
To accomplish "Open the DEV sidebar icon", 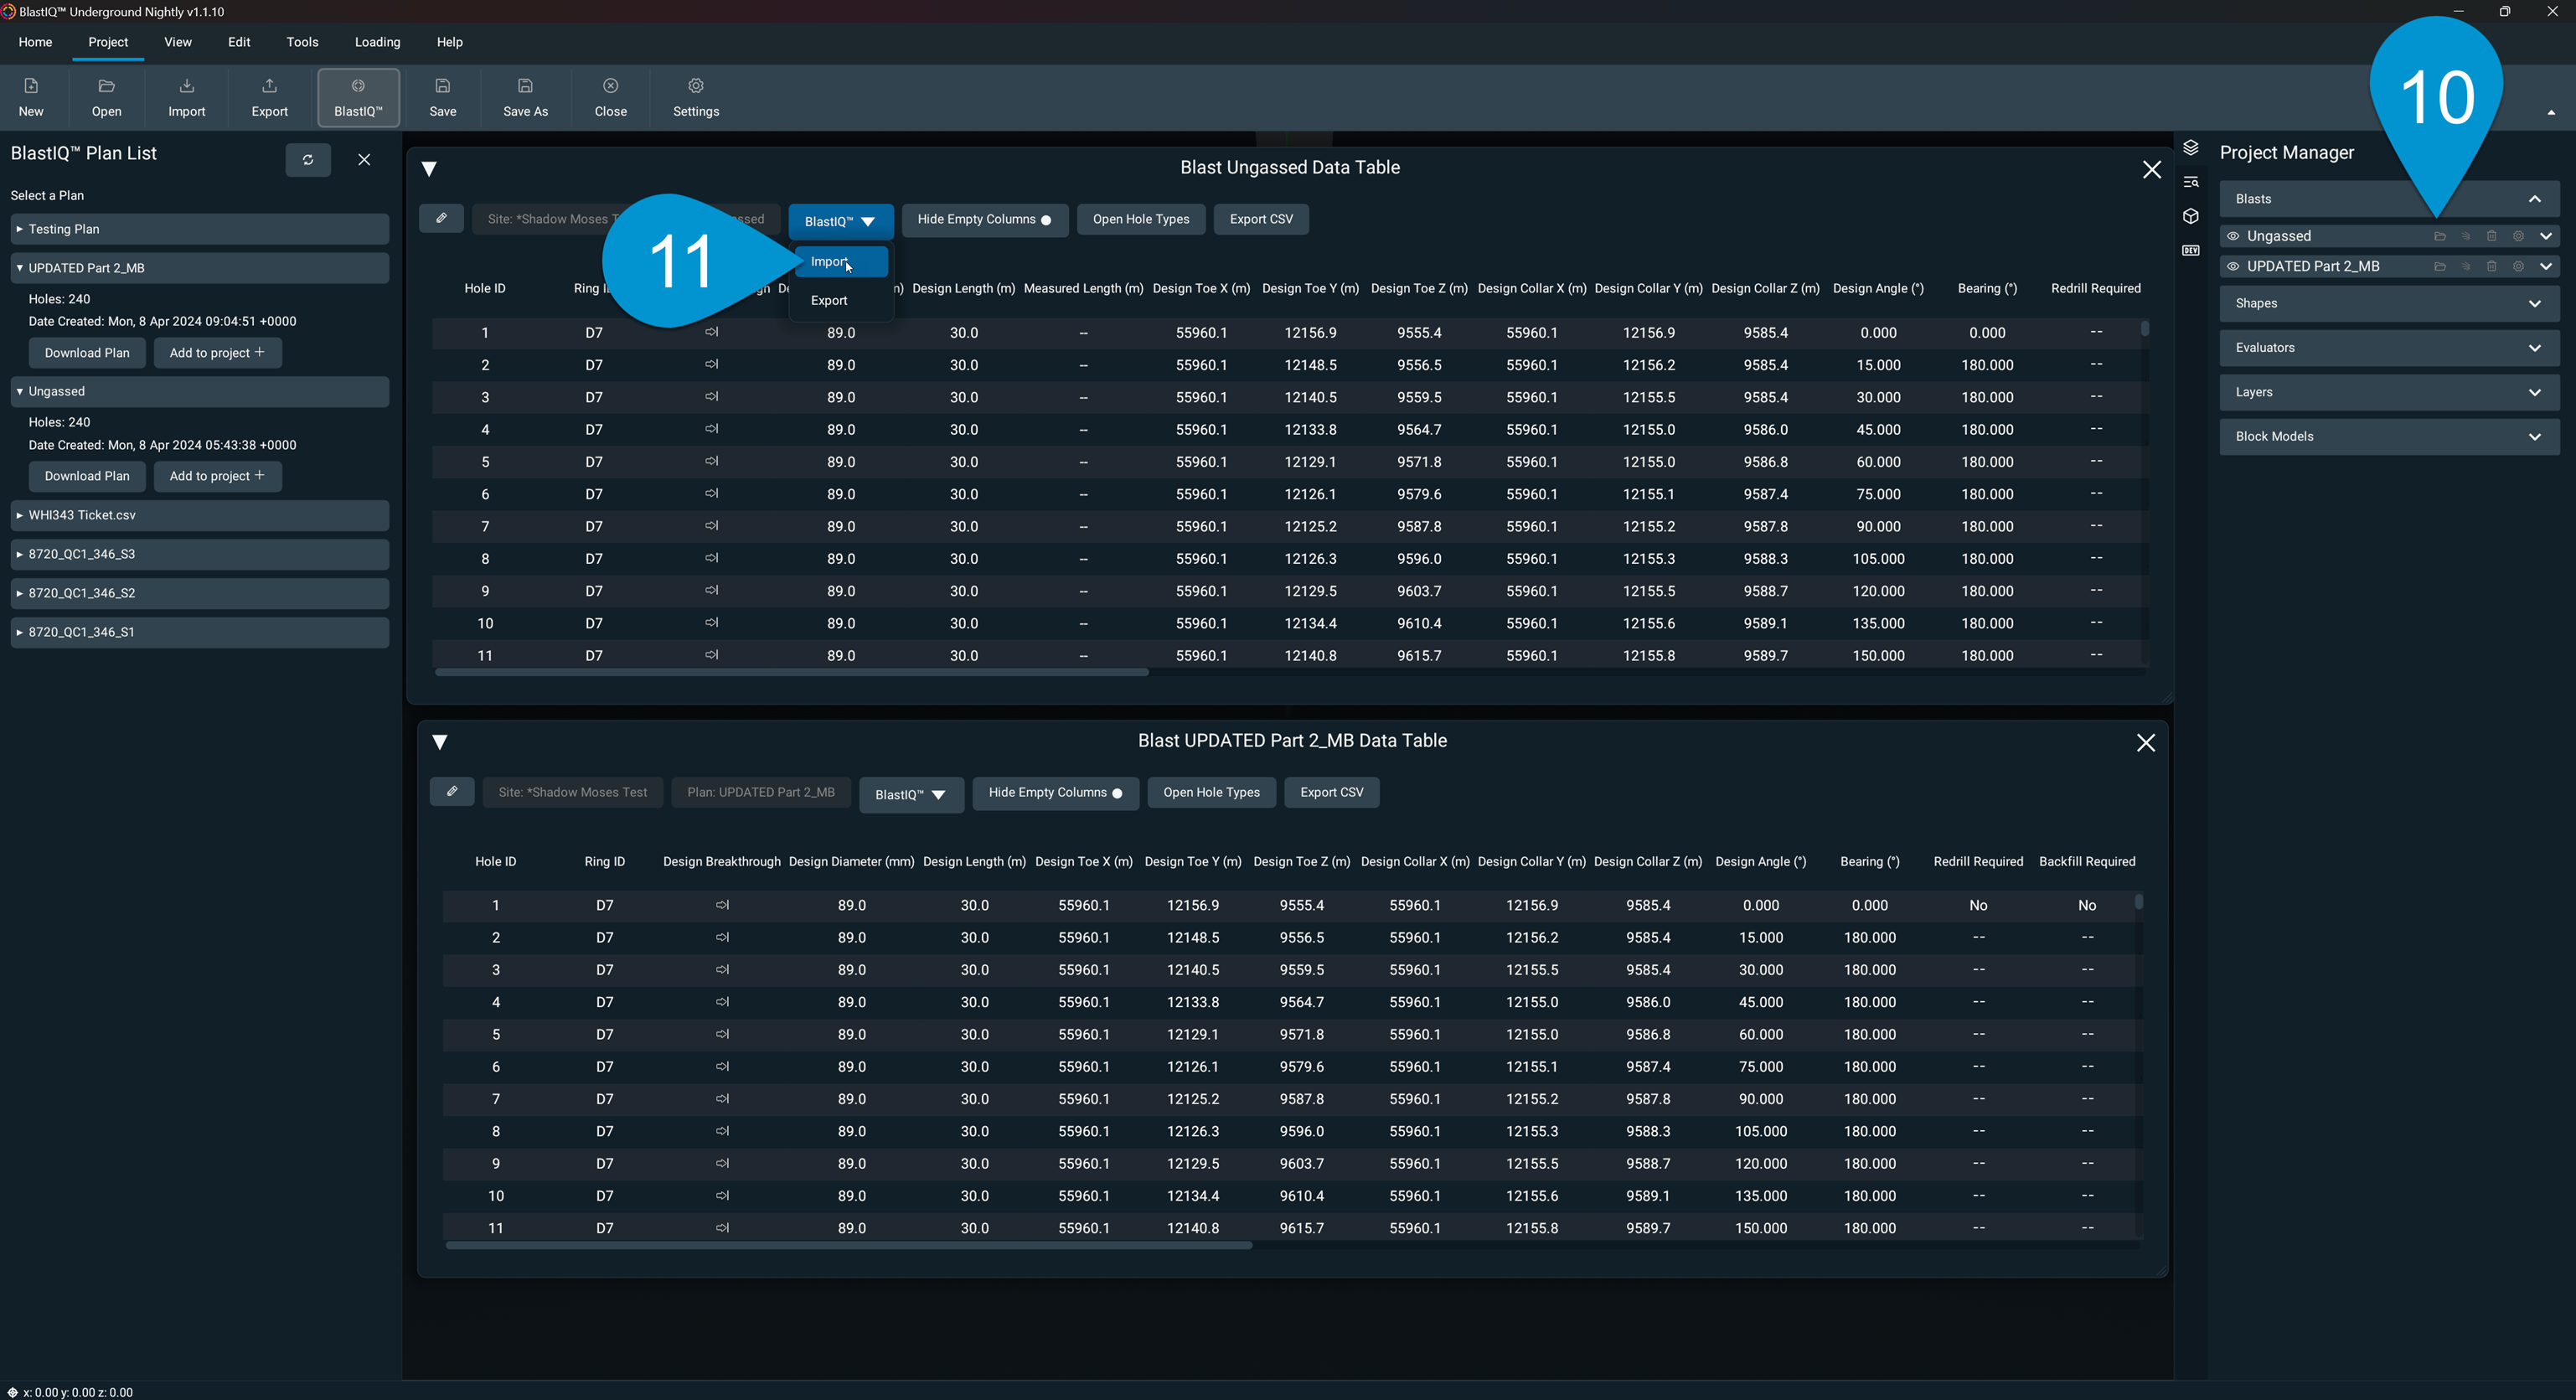I will click(x=2190, y=250).
